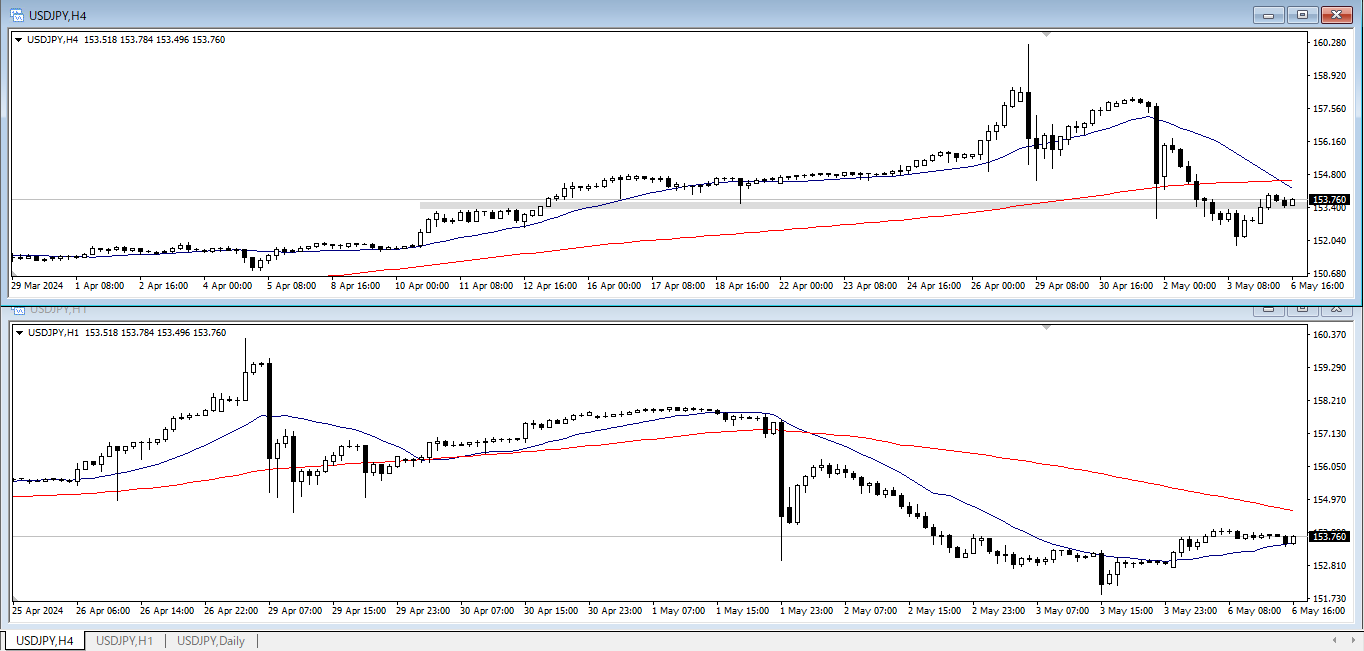Minimize the USDJPY,H4 chart window
Viewport: 1364px width, 651px height.
point(1271,15)
